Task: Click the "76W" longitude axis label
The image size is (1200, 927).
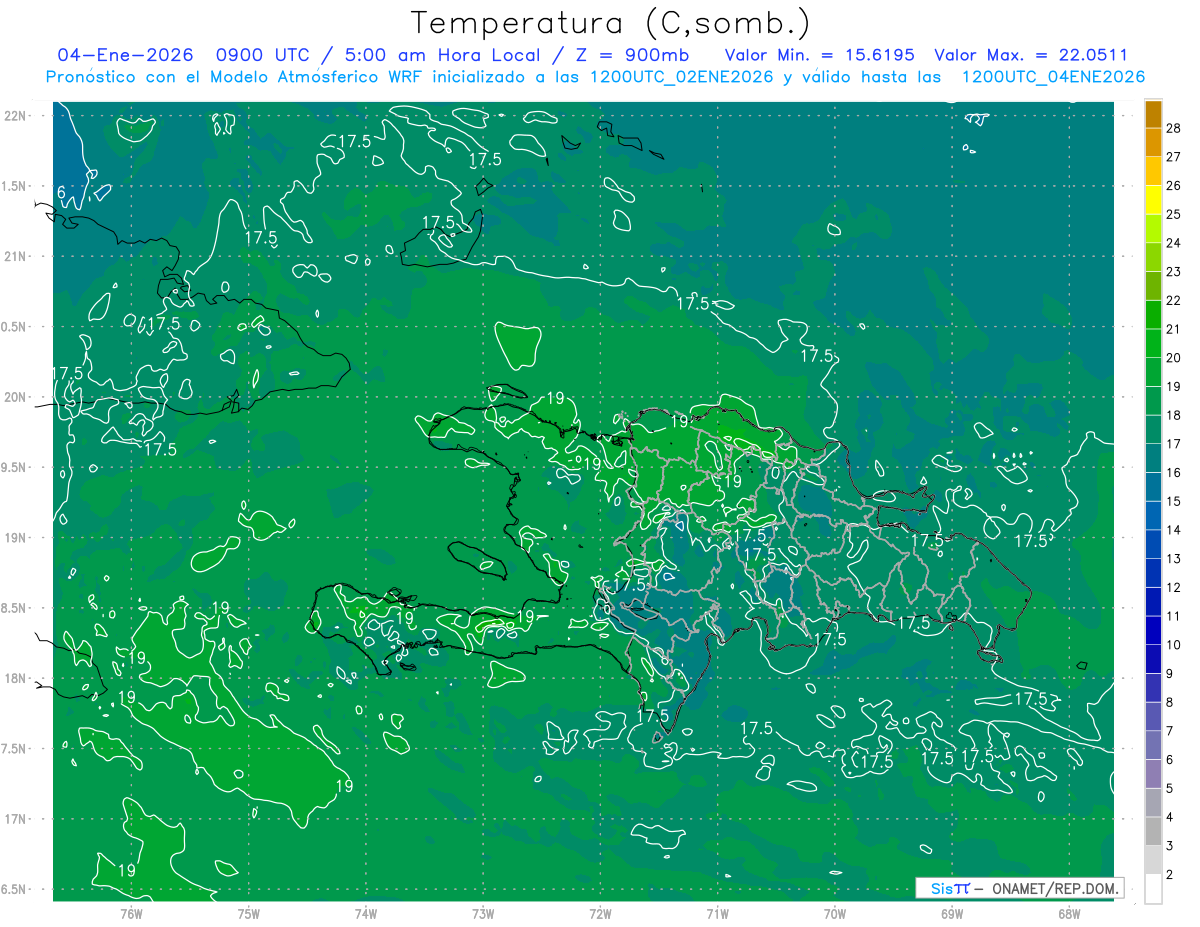Action: [131, 914]
